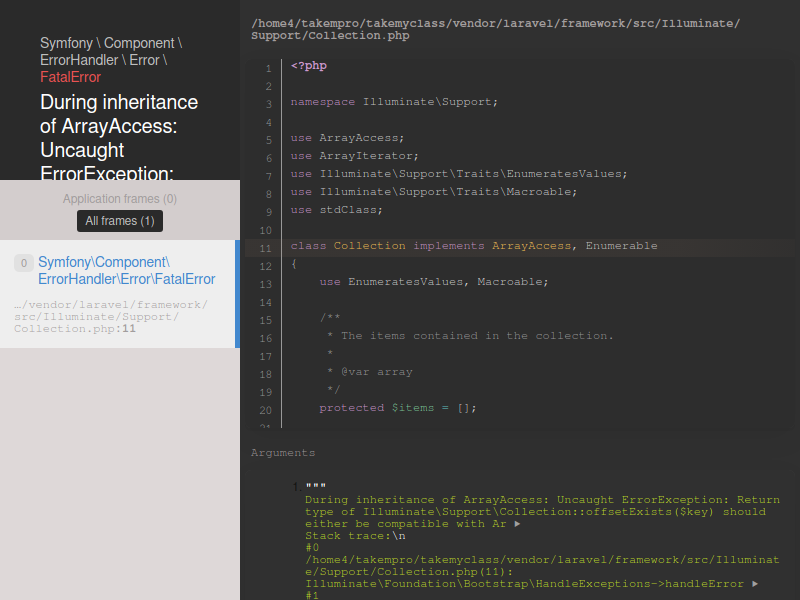Click the 'Stack trace:\n' argument line
This screenshot has width=800, height=600.
click(355, 536)
